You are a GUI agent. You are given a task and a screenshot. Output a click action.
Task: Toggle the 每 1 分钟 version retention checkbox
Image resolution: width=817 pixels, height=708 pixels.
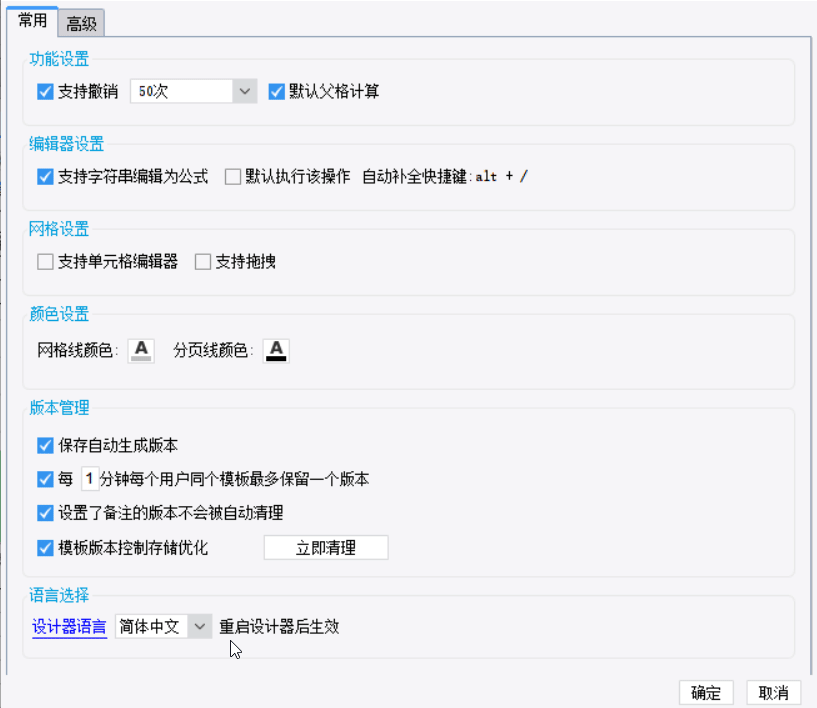click(x=45, y=479)
